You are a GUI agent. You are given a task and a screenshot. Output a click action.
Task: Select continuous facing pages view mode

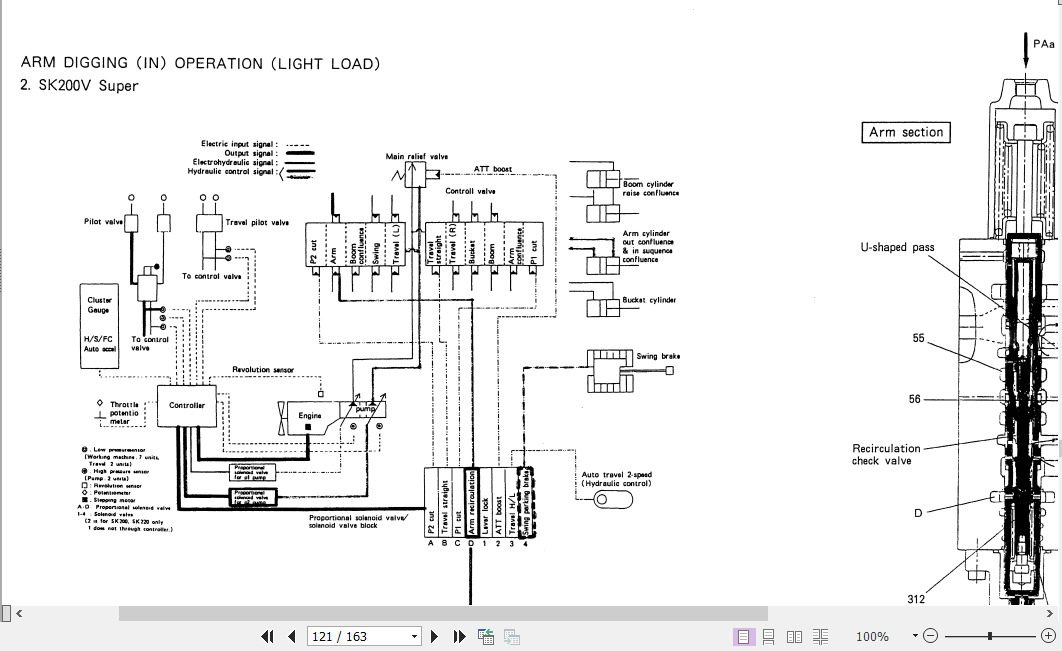820,636
